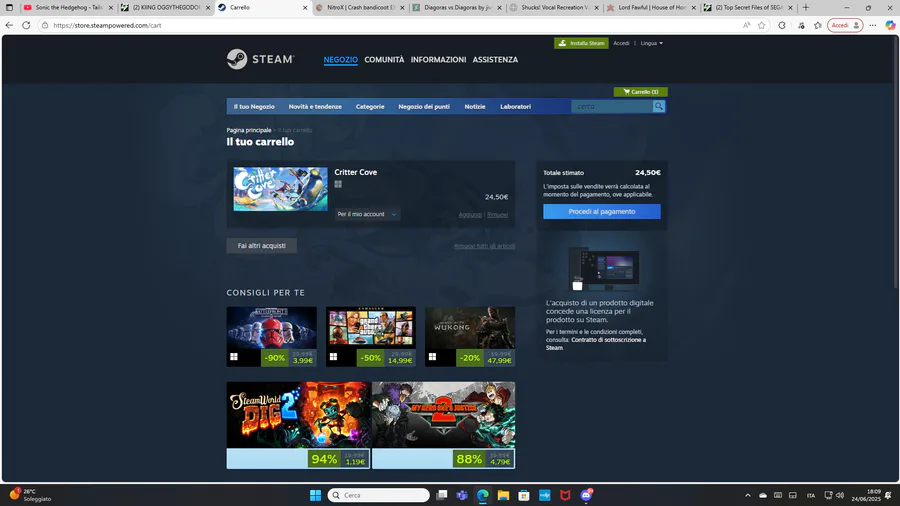Open the ASSISTENZA menu
The width and height of the screenshot is (900, 506).
click(x=495, y=60)
